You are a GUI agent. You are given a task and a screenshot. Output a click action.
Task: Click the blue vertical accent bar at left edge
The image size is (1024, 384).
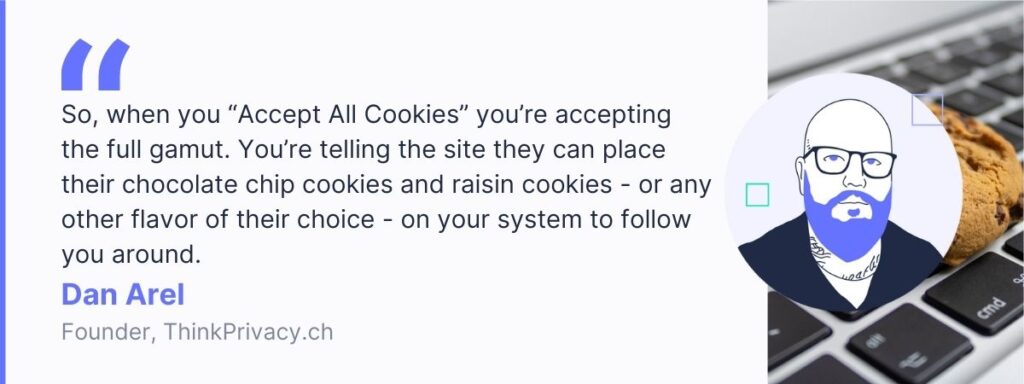click(x=3, y=192)
